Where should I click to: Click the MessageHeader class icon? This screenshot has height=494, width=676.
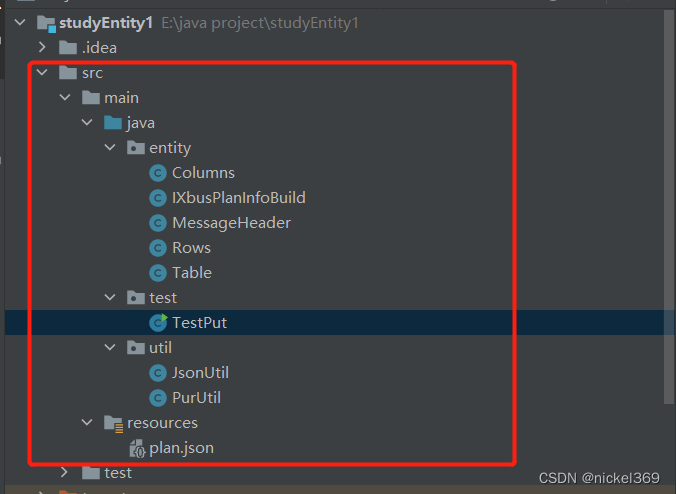pyautogui.click(x=157, y=223)
